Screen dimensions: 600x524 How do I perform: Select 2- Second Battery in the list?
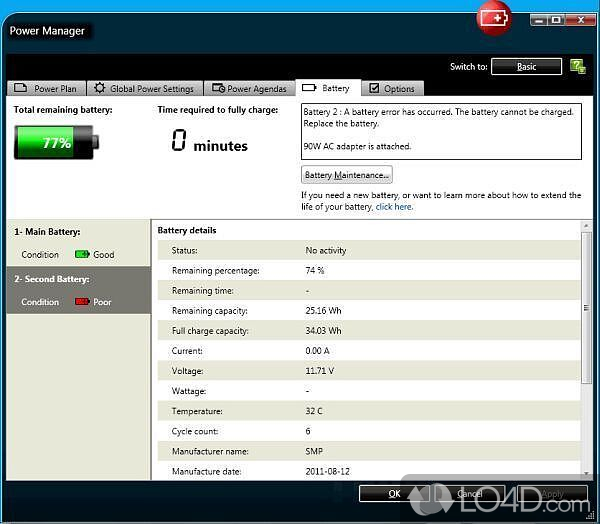point(79,290)
